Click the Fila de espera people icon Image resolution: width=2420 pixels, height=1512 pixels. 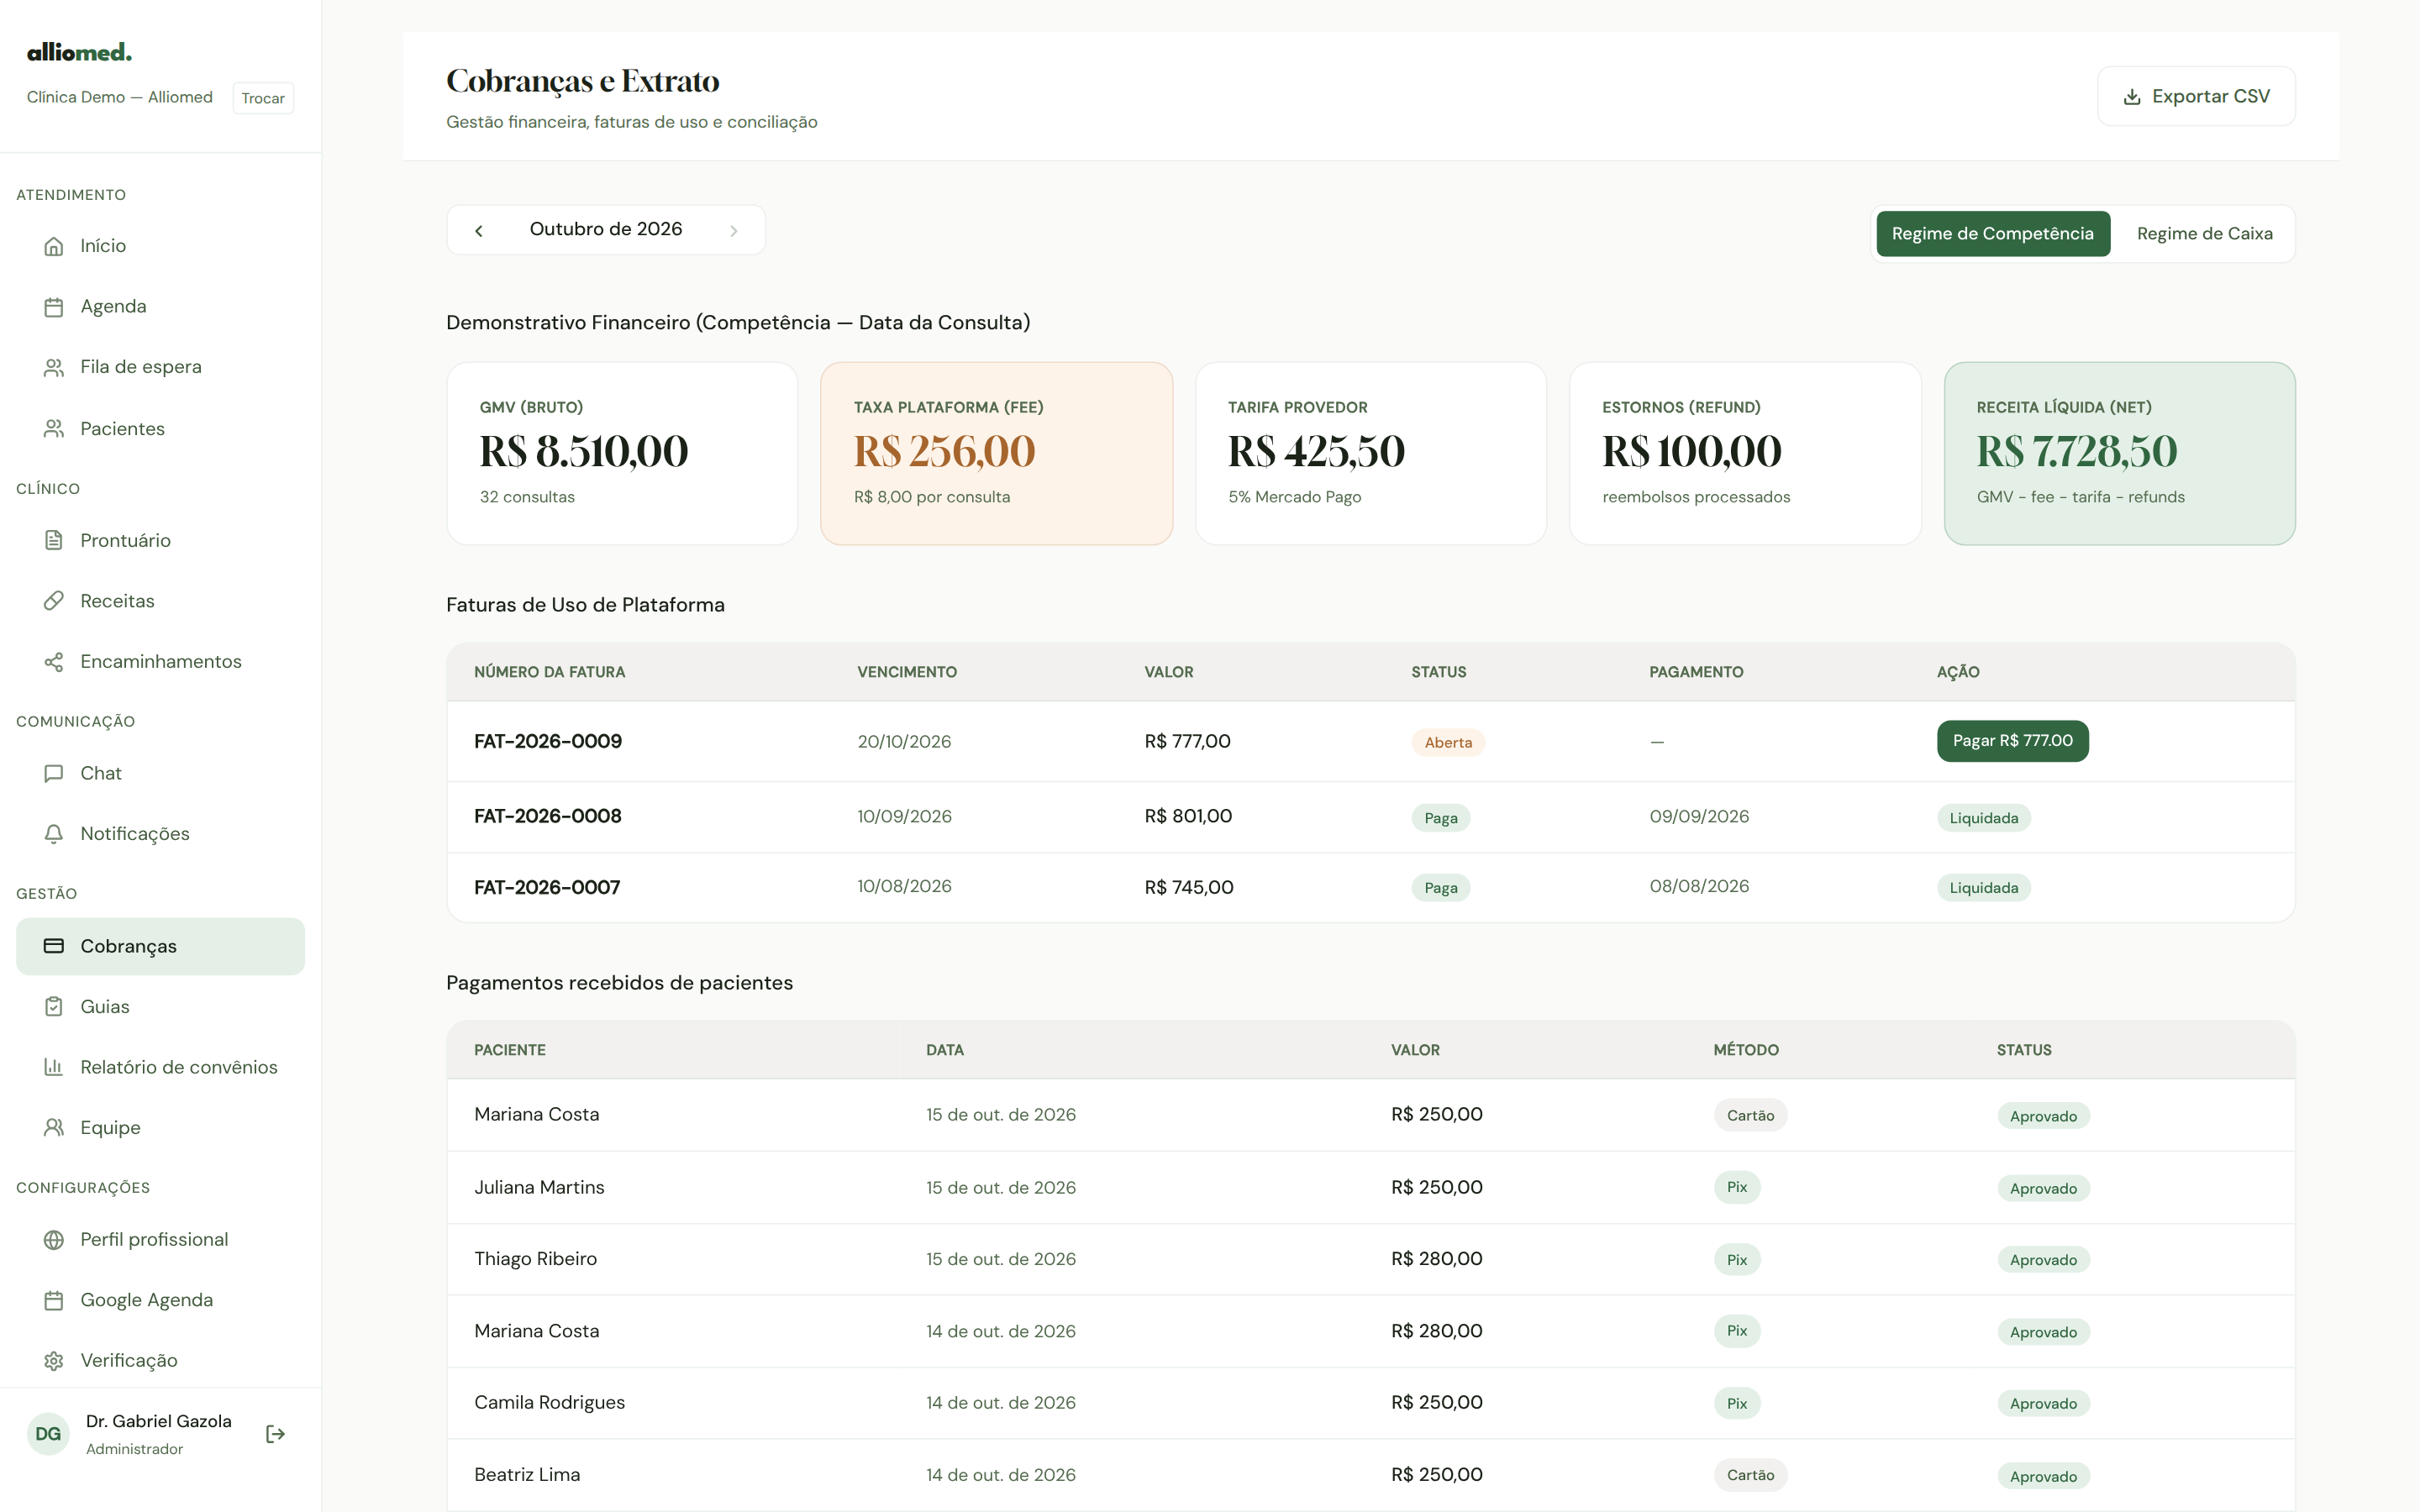[54, 367]
